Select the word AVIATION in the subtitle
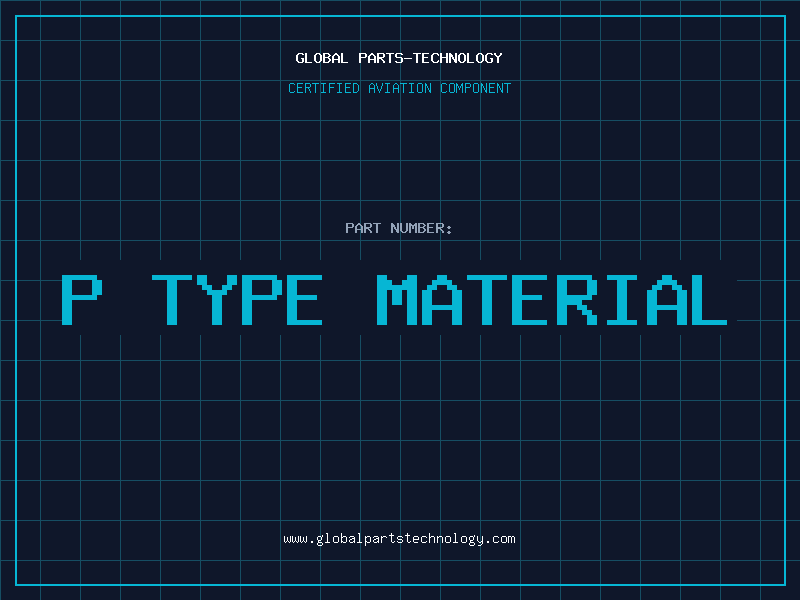 [400, 88]
